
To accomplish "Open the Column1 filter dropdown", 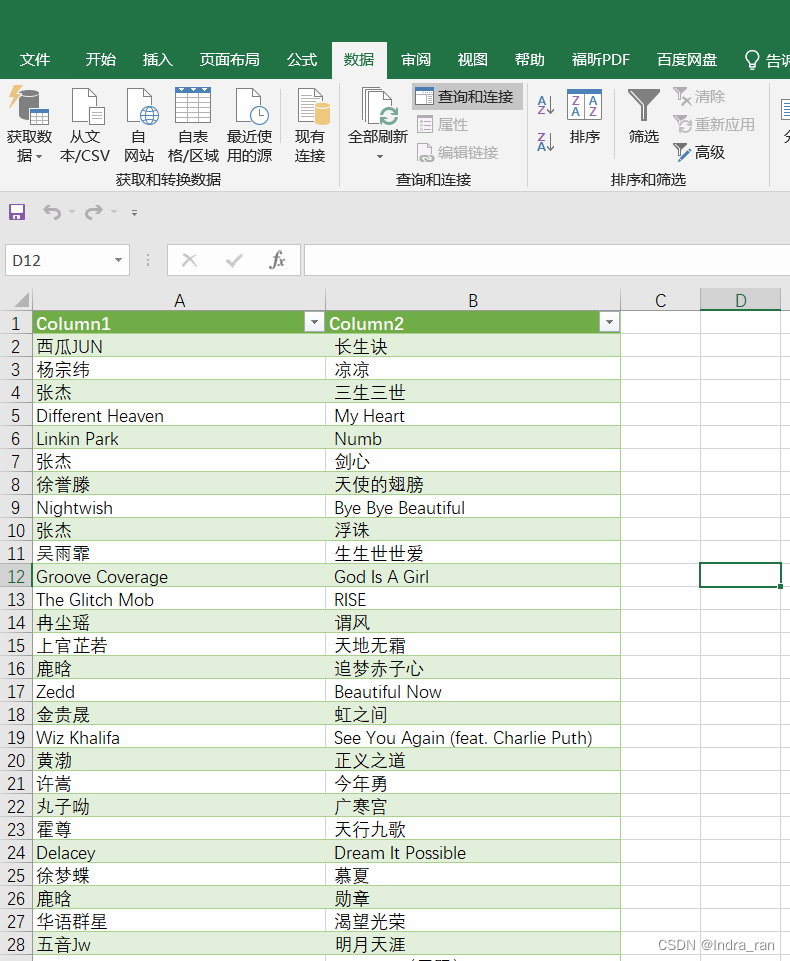I will (314, 322).
